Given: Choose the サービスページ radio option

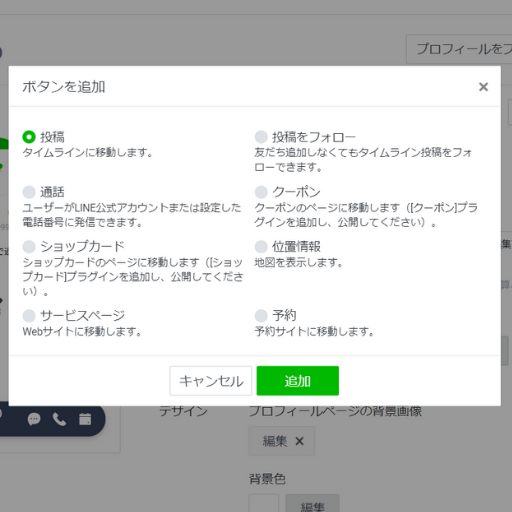Looking at the screenshot, I should [x=29, y=315].
